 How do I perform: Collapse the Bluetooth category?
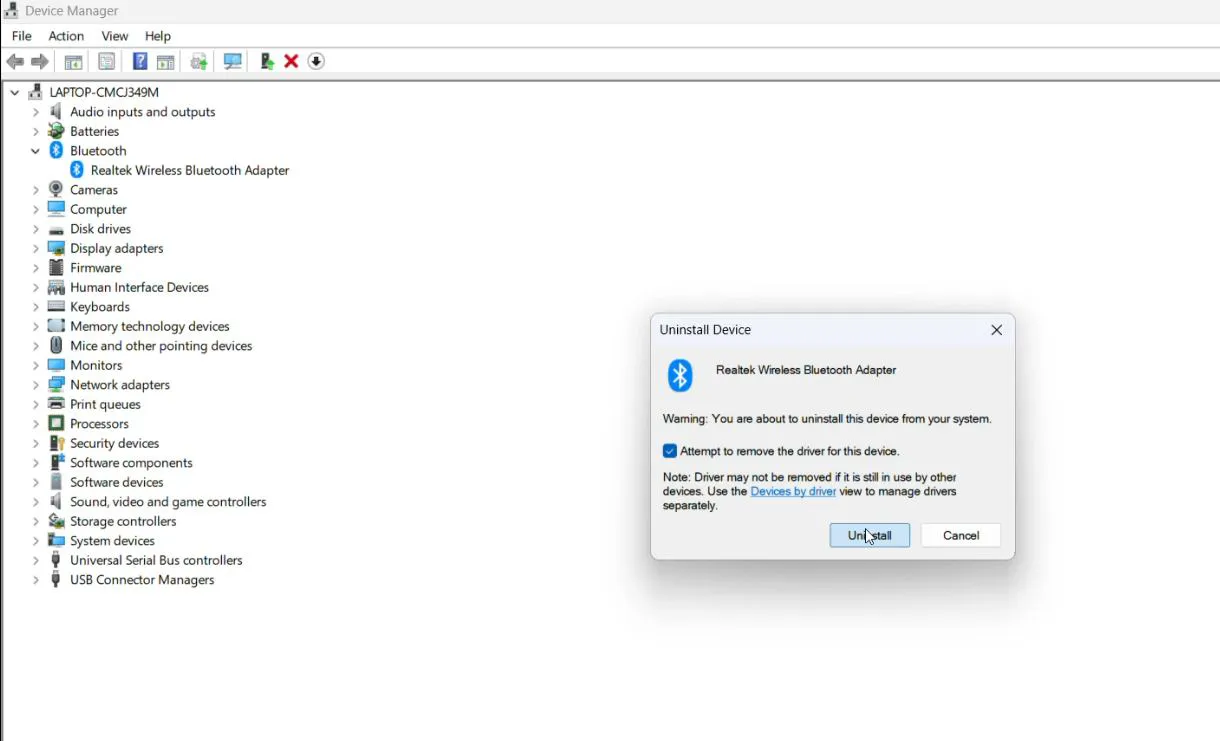click(x=37, y=150)
